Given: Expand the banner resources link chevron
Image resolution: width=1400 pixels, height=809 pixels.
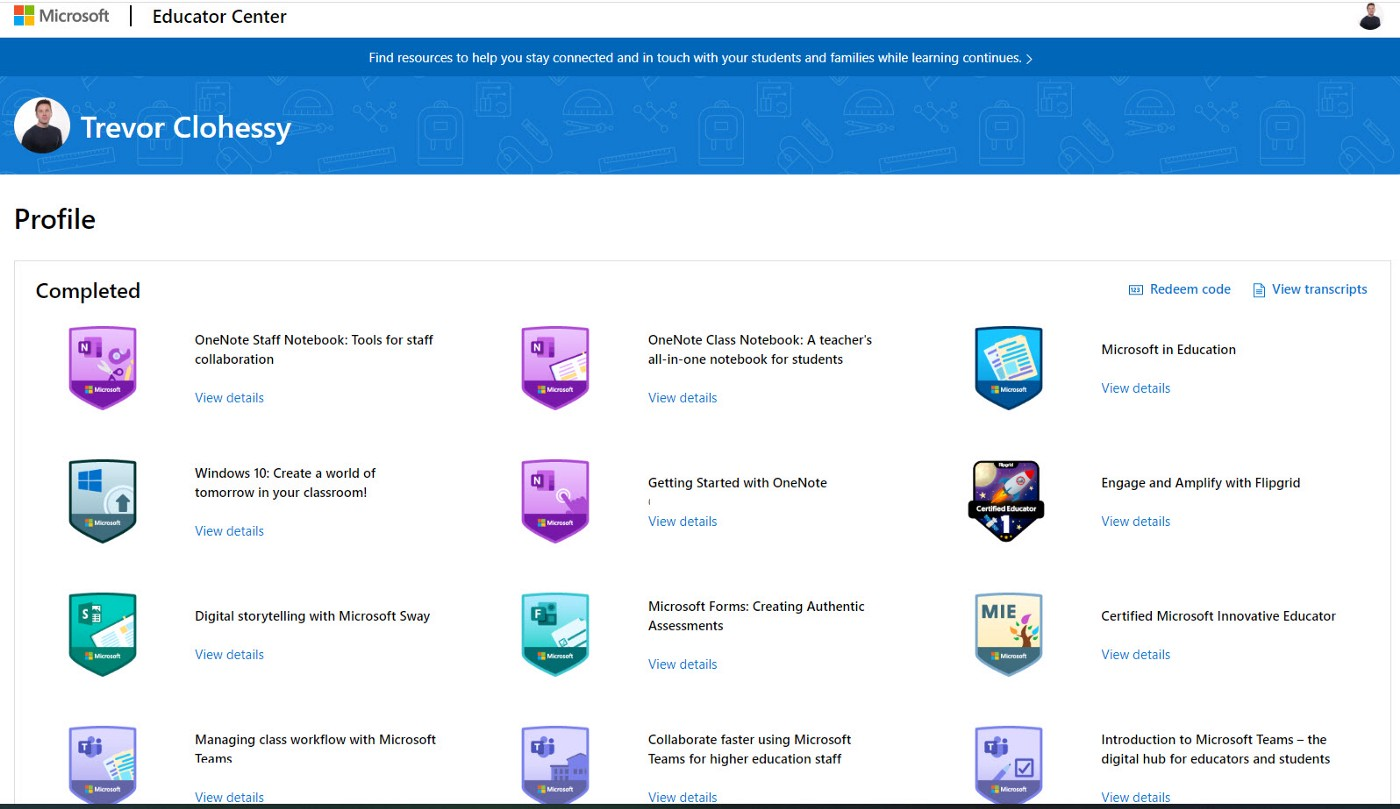Looking at the screenshot, I should point(1030,58).
